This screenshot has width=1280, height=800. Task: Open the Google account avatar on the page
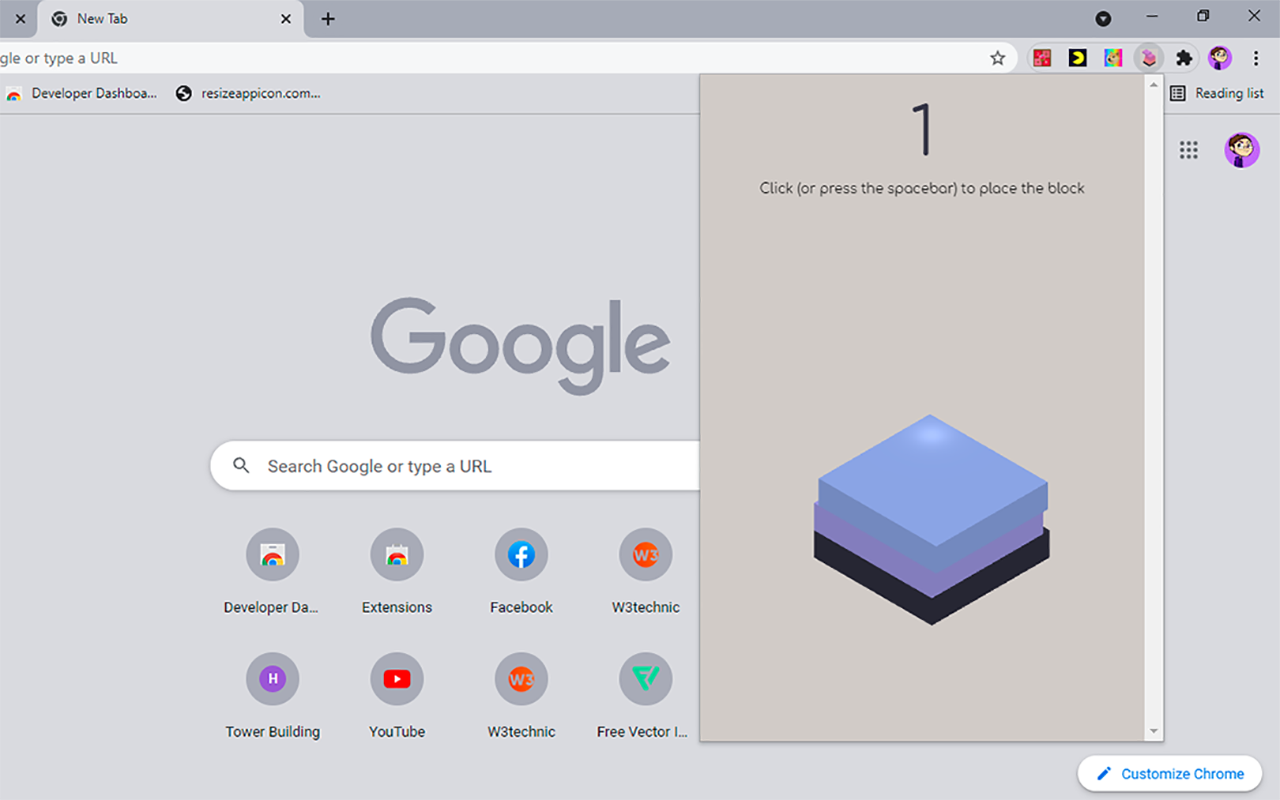coord(1242,150)
